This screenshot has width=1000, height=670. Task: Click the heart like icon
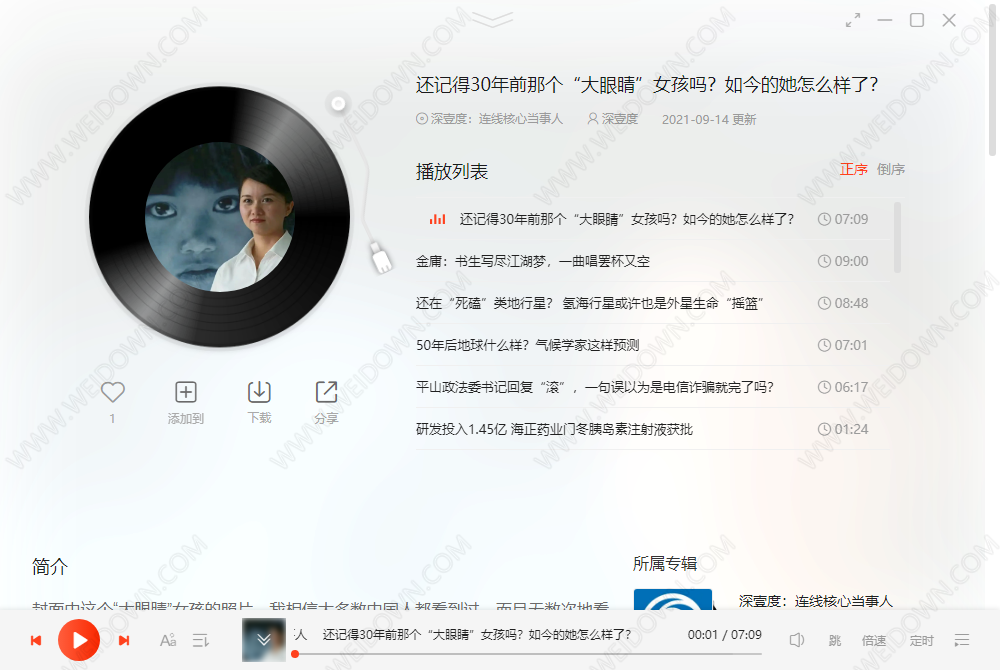113,391
